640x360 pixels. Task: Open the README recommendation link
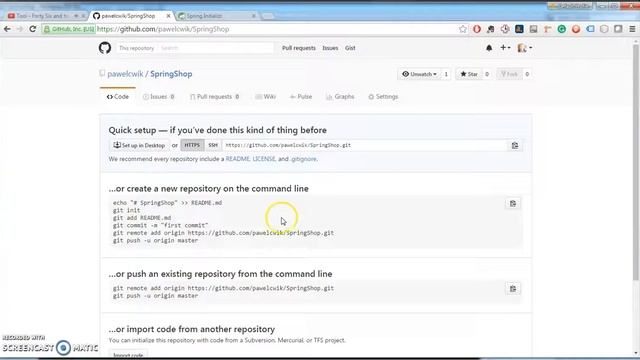click(238, 159)
